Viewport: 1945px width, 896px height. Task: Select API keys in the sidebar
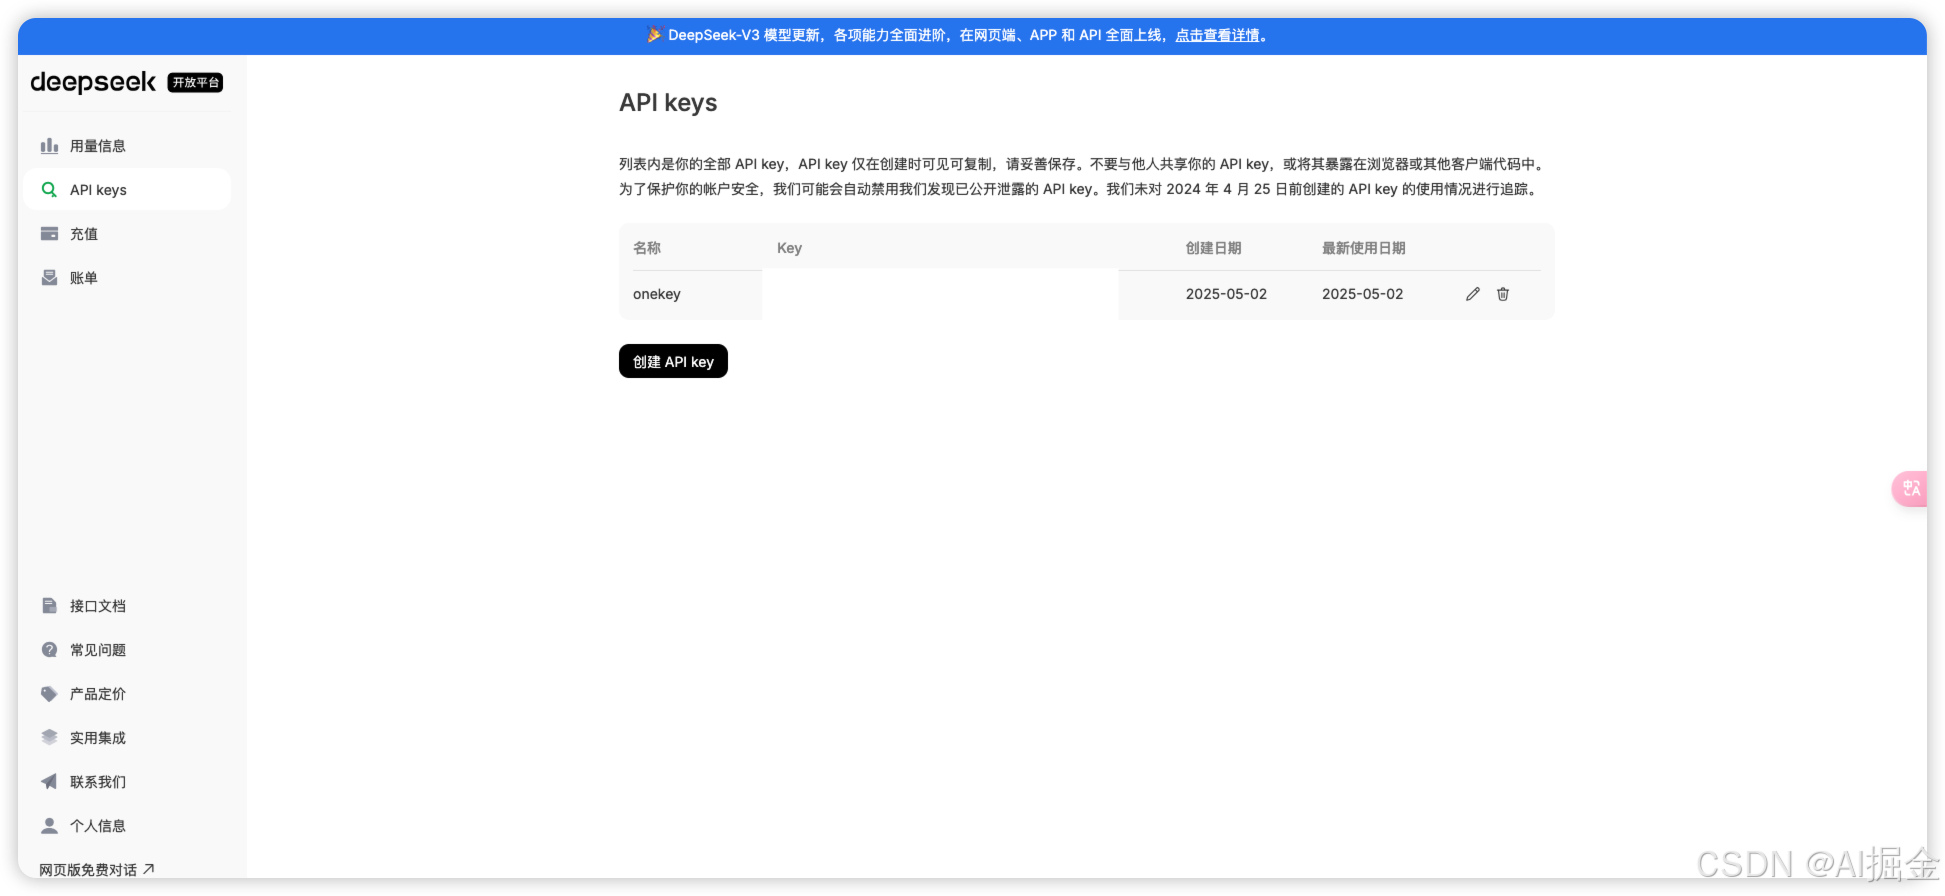click(x=127, y=190)
